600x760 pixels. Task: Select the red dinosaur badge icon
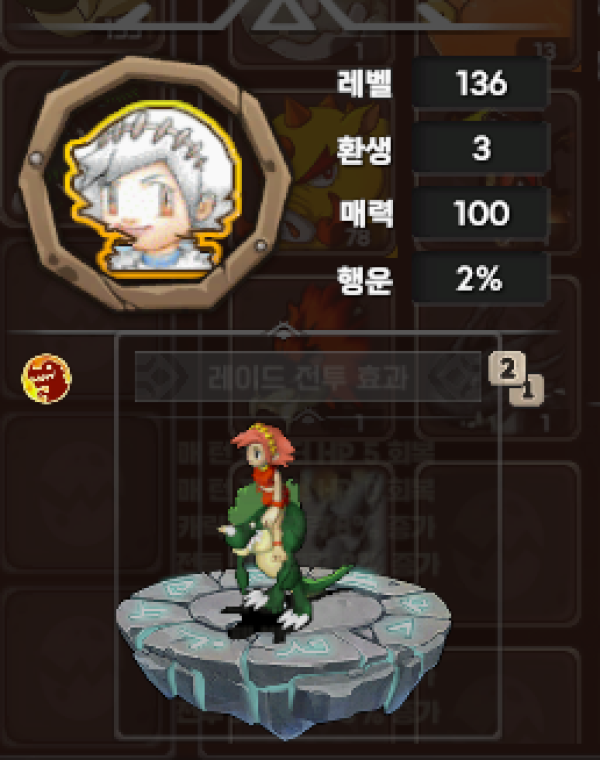click(47, 379)
